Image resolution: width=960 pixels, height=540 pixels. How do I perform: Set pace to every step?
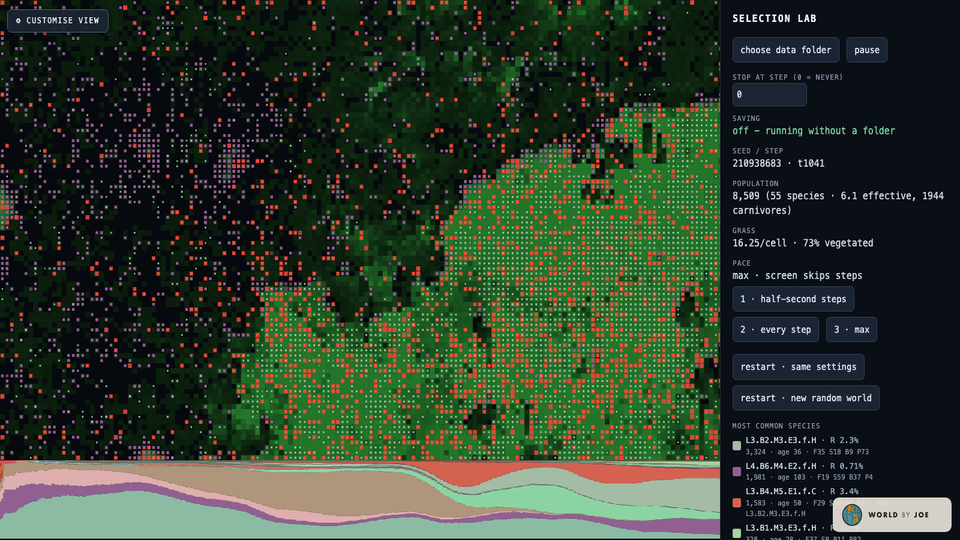click(775, 330)
